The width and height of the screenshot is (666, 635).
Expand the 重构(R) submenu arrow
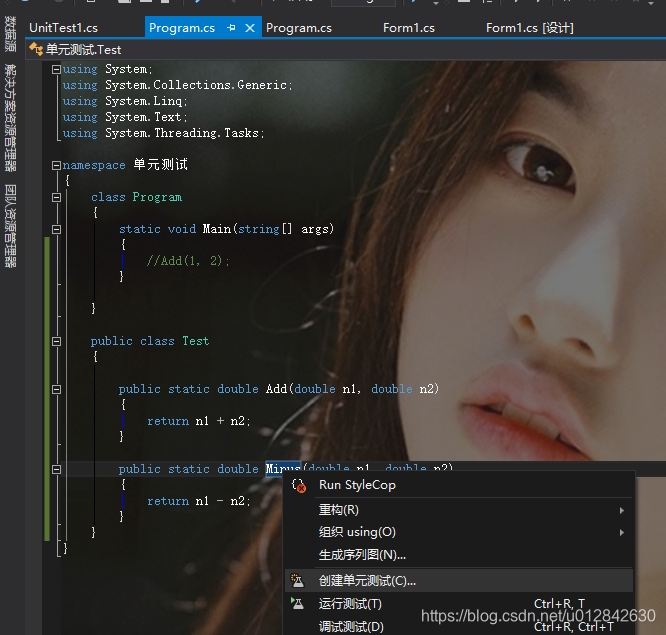click(622, 510)
